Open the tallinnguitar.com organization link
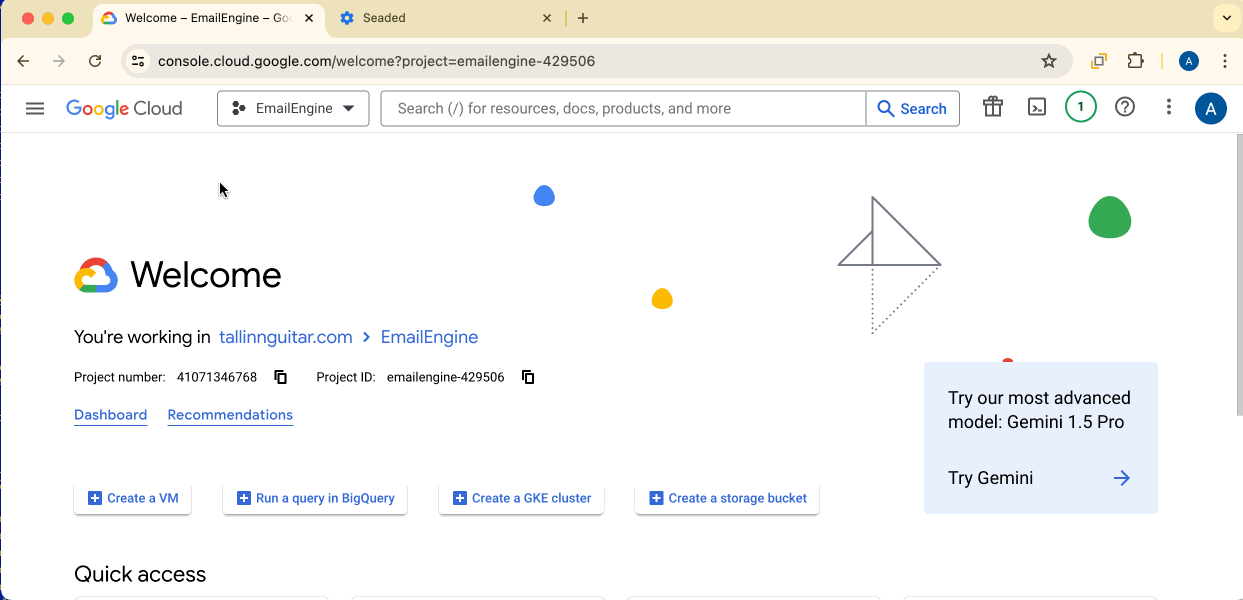1243x600 pixels. coord(285,337)
